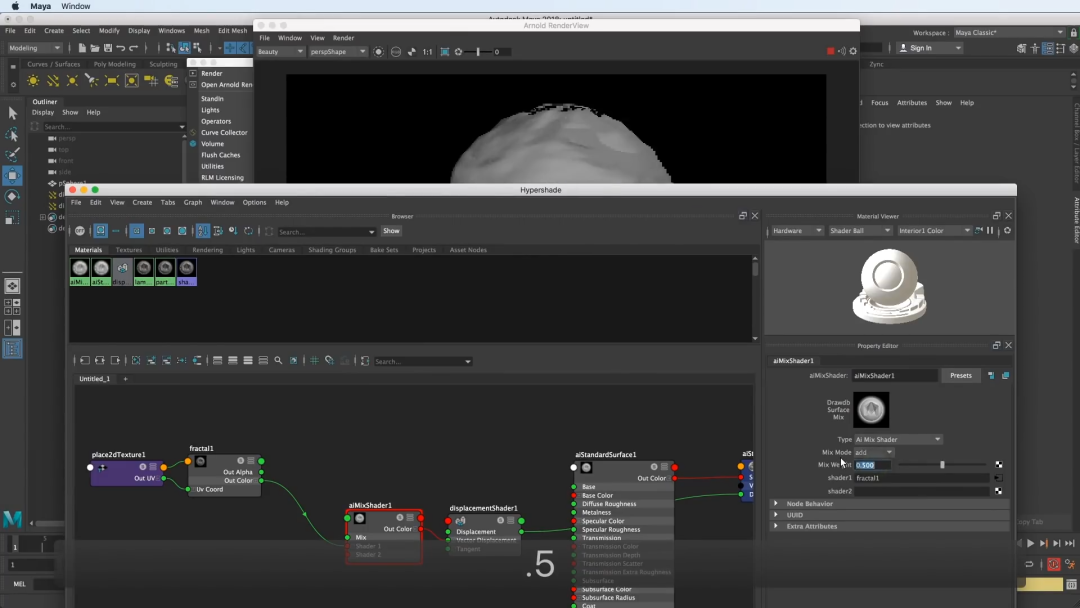Open Hypershade Tabs menu
This screenshot has height=608, width=1080.
coord(167,202)
